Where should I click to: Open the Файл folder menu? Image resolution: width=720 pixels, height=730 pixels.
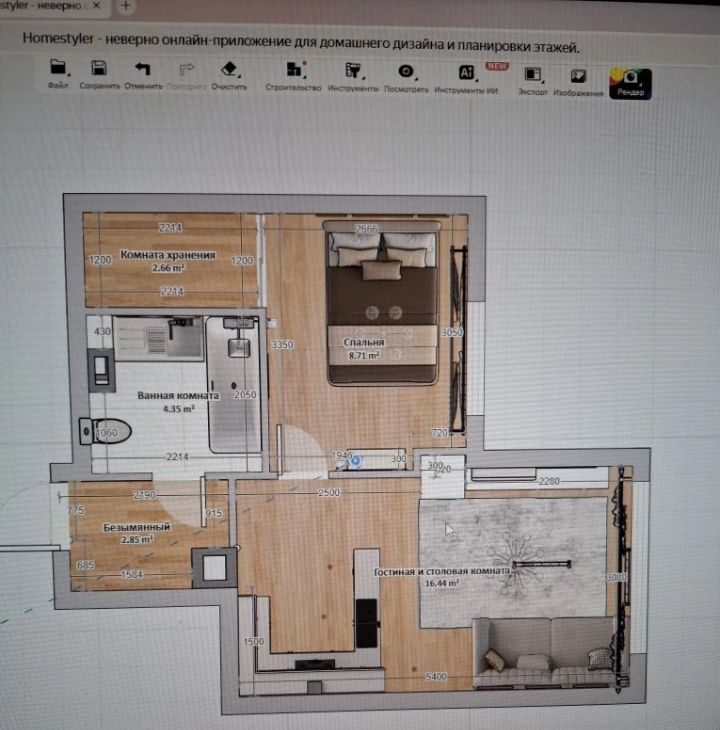point(58,70)
